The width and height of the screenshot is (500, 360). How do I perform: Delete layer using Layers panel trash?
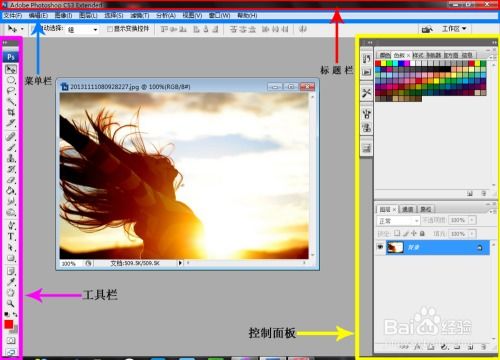click(483, 347)
